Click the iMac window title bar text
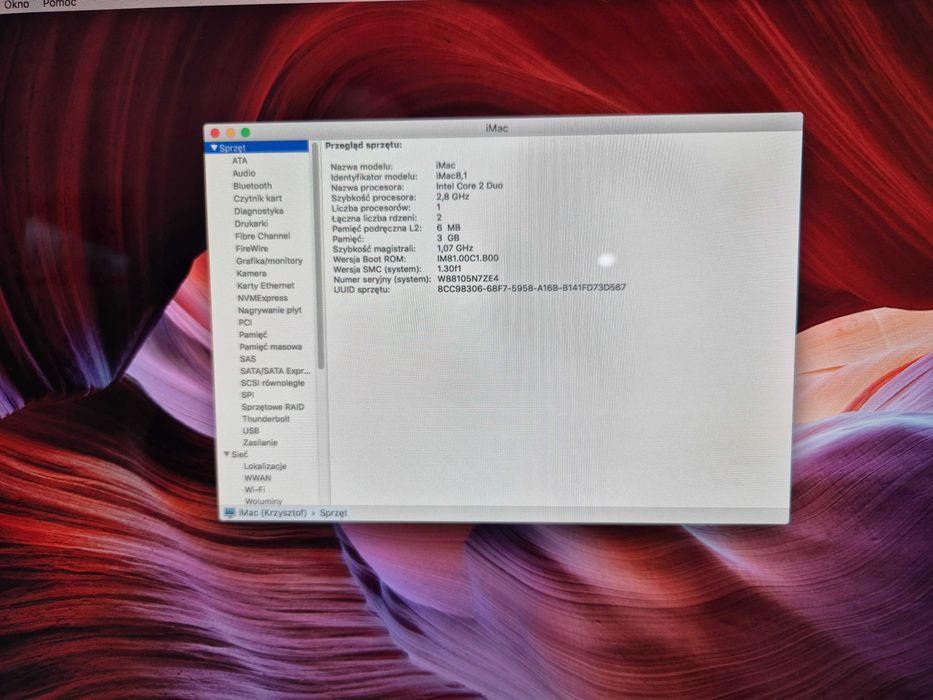This screenshot has width=933, height=700. coord(496,128)
